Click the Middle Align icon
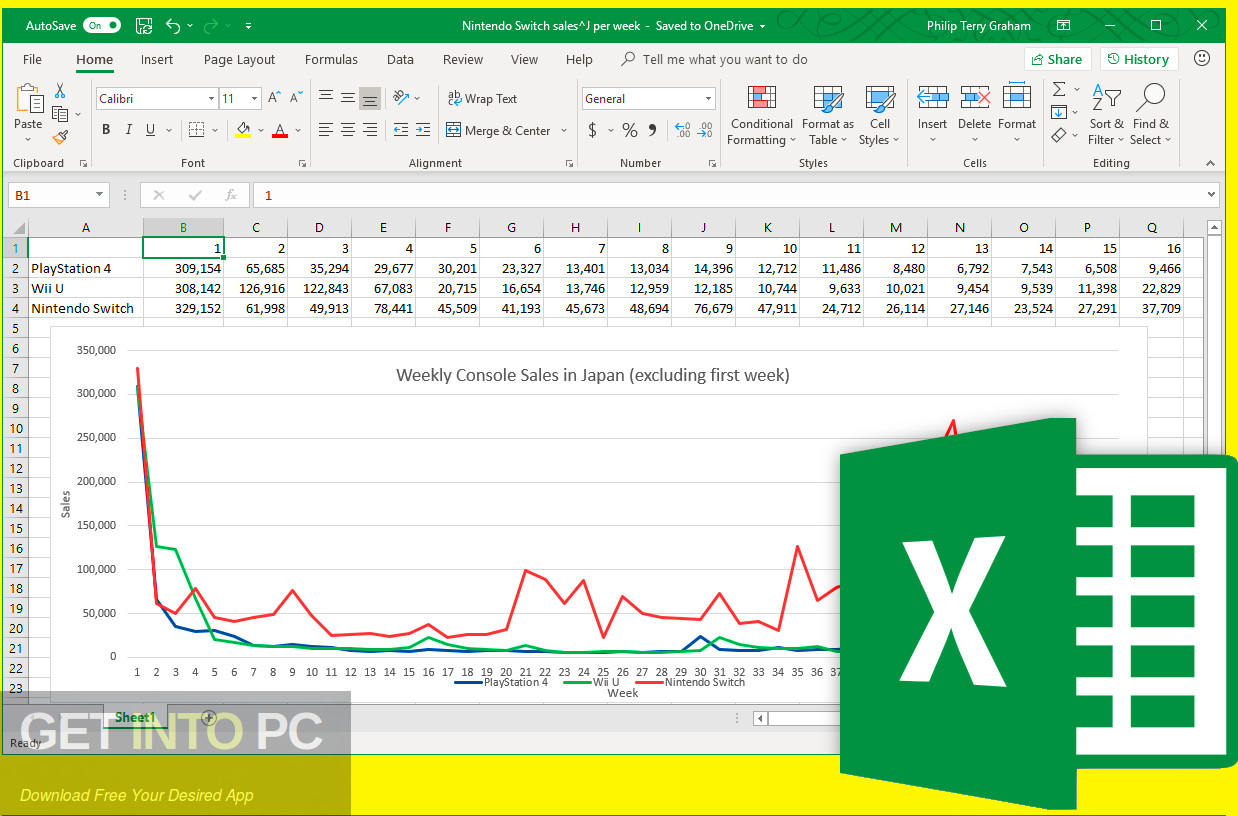Image resolution: width=1238 pixels, height=816 pixels. tap(348, 98)
